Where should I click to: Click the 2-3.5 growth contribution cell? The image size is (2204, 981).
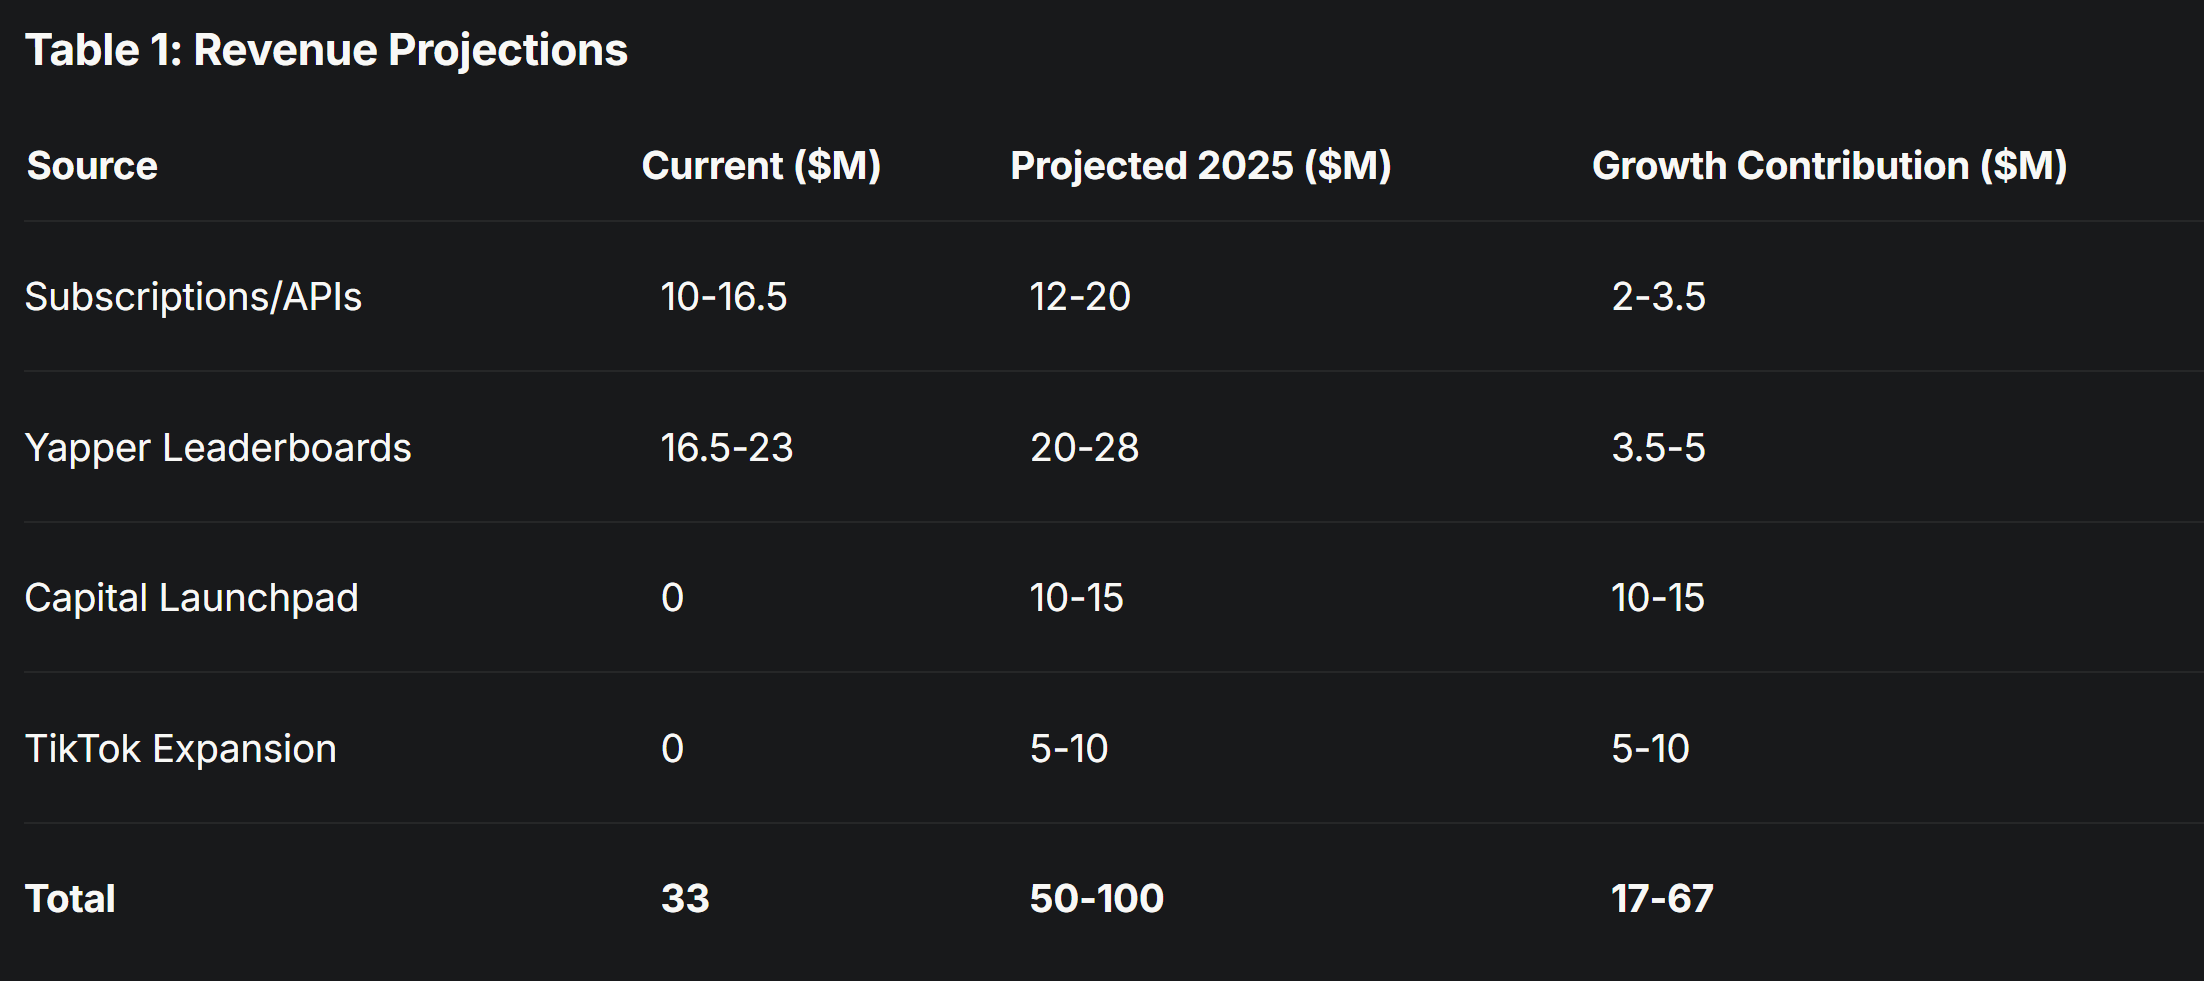click(x=1658, y=297)
